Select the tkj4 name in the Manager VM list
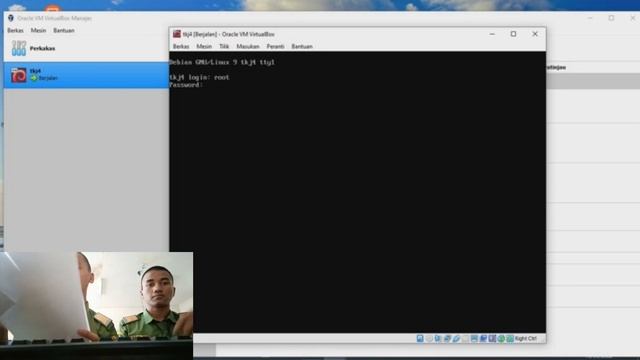 tap(35, 71)
